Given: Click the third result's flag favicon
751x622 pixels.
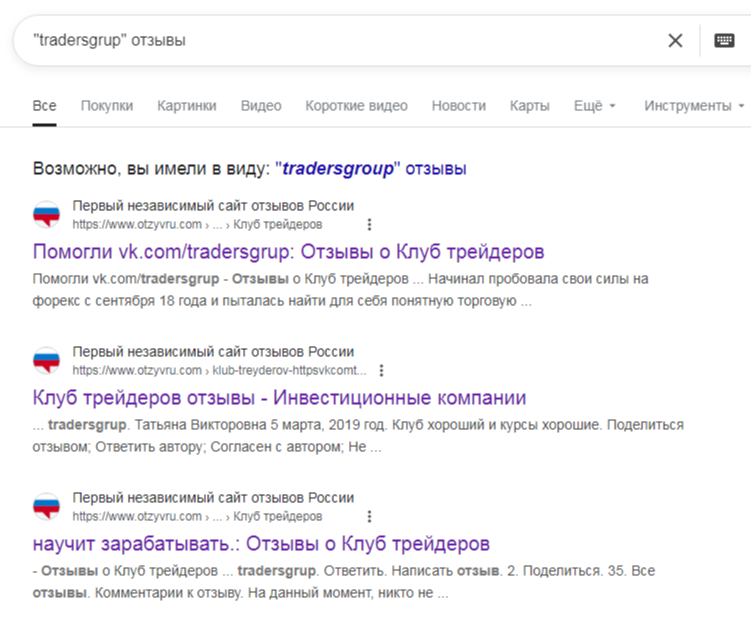Looking at the screenshot, I should click(x=47, y=508).
